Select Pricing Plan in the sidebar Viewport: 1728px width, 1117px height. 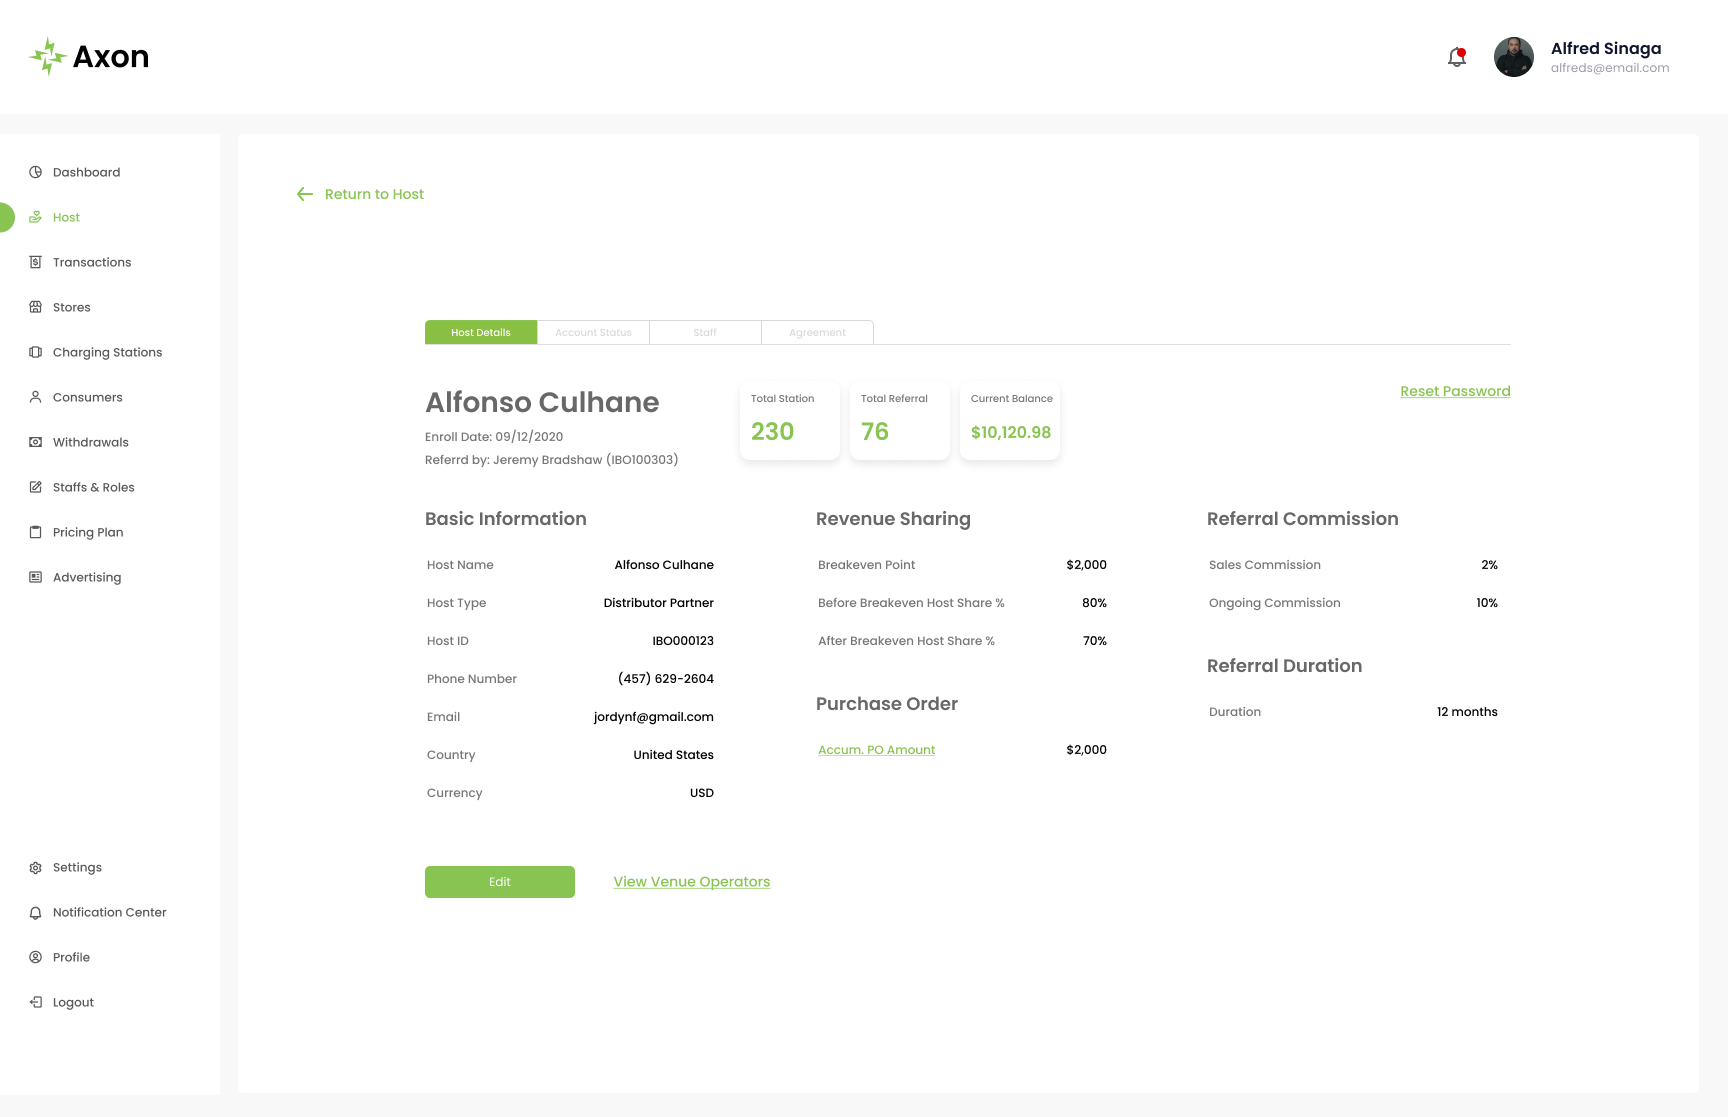pyautogui.click(x=88, y=532)
